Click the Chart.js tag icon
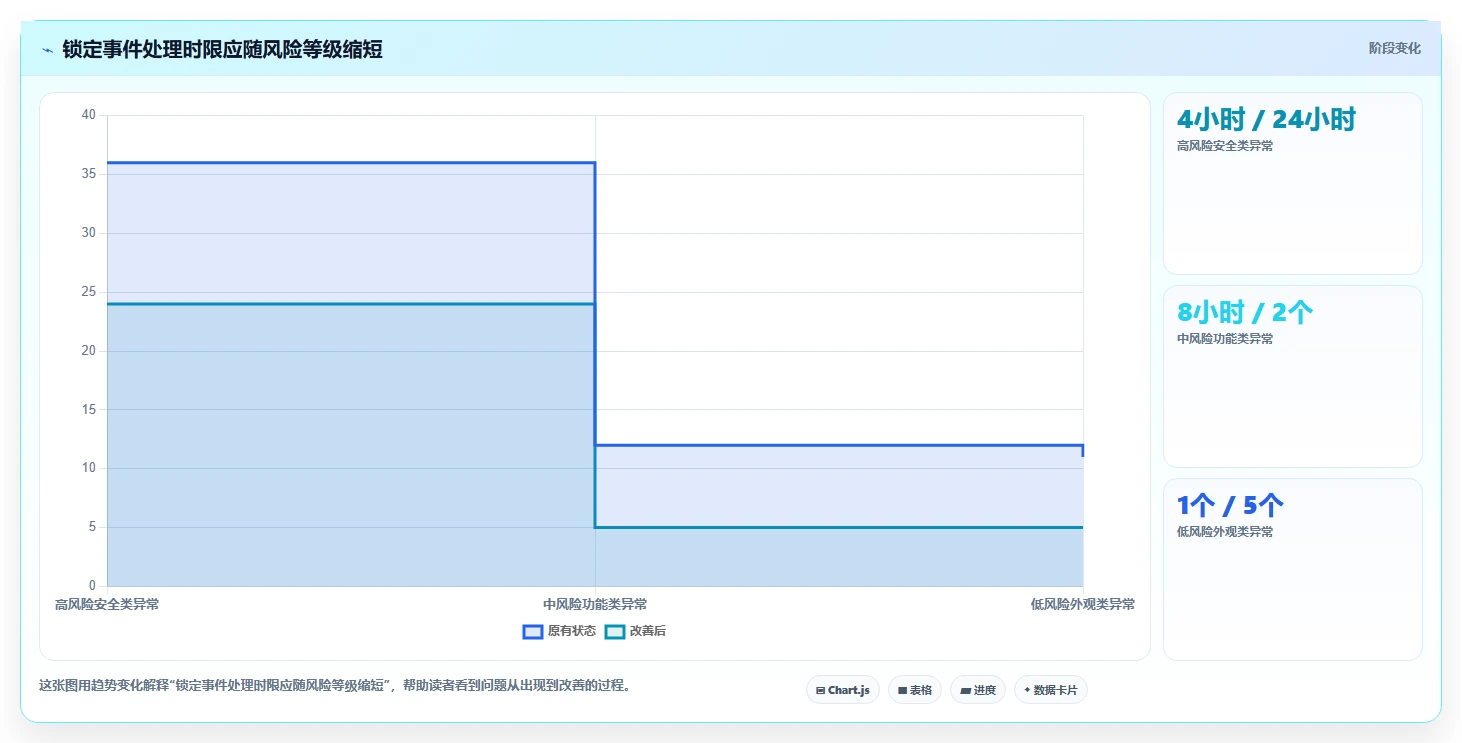Image resolution: width=1462 pixels, height=743 pixels. click(820, 690)
